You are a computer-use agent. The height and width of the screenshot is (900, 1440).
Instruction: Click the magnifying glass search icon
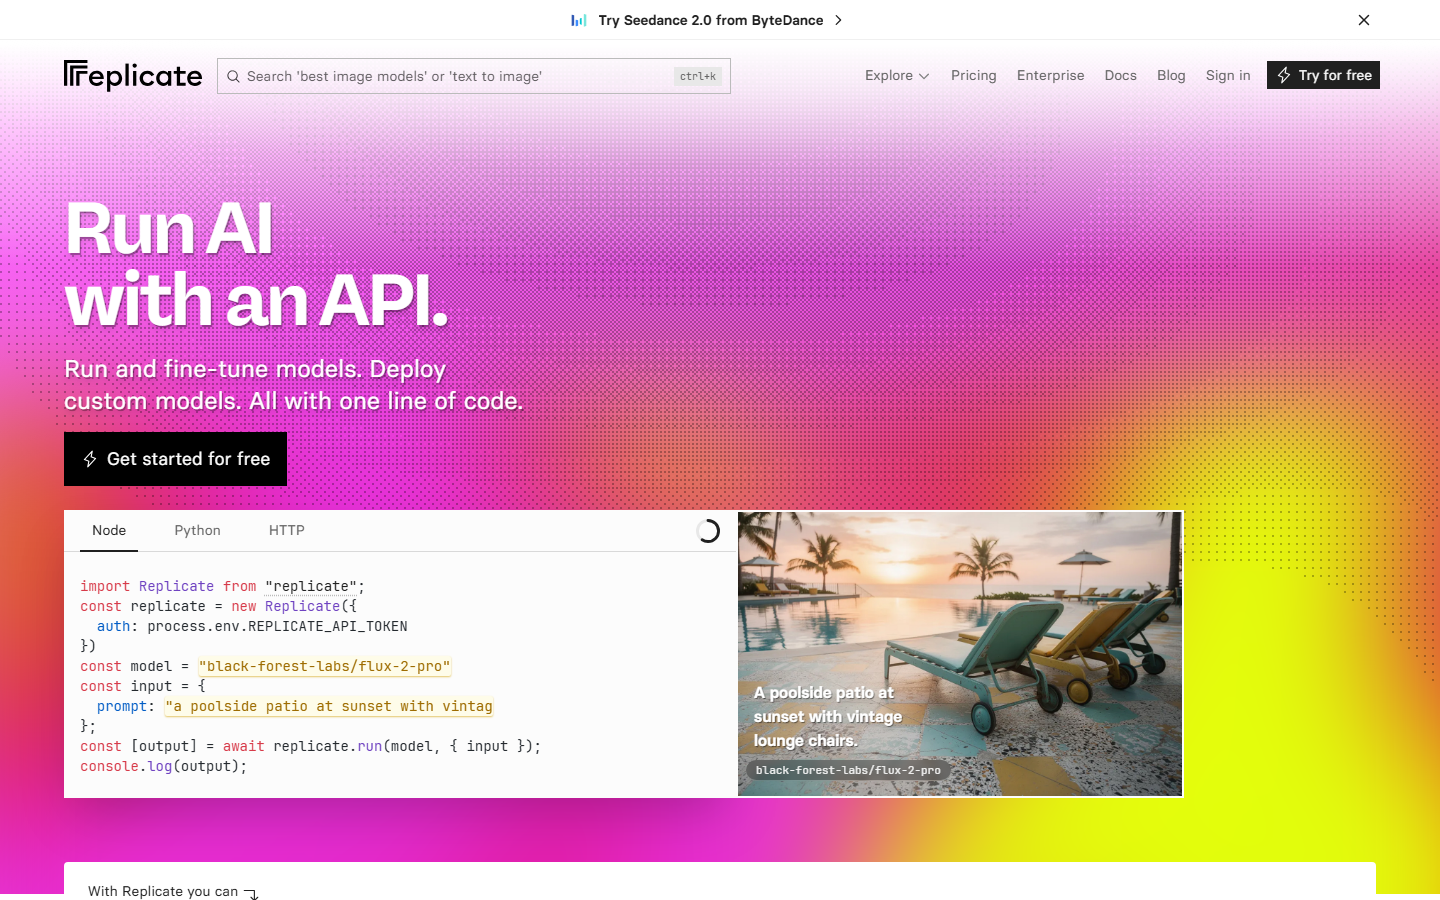(x=233, y=76)
